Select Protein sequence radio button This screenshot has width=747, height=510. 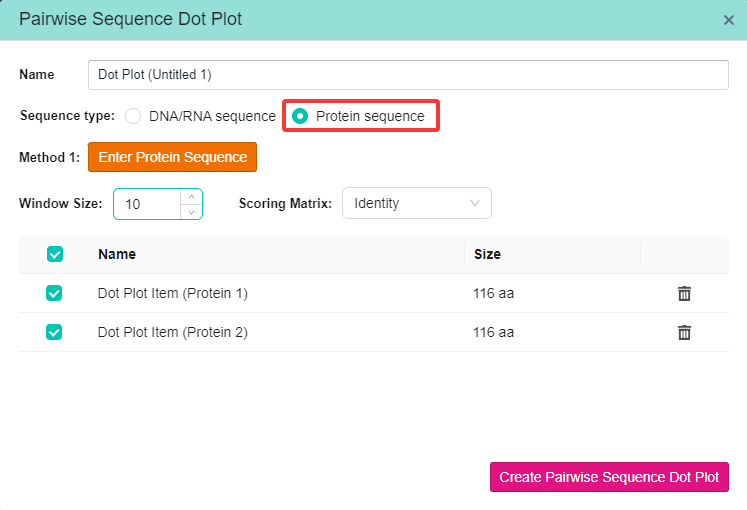(x=300, y=116)
